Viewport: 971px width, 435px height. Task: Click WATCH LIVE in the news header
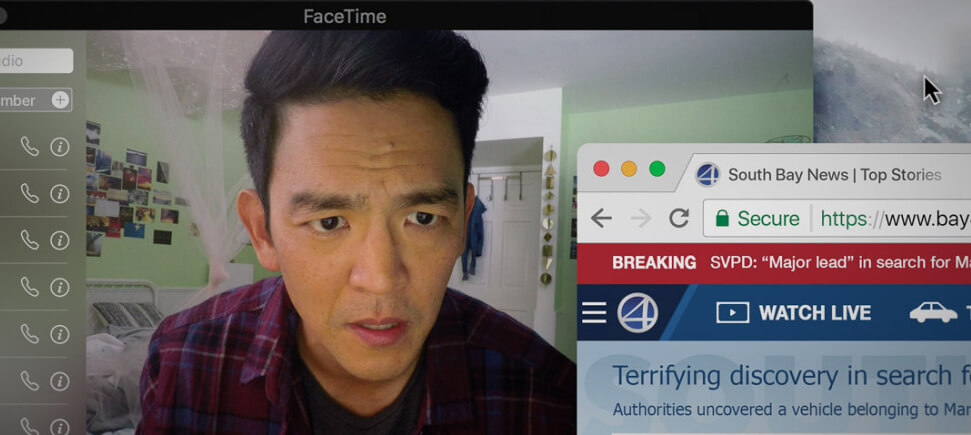794,313
